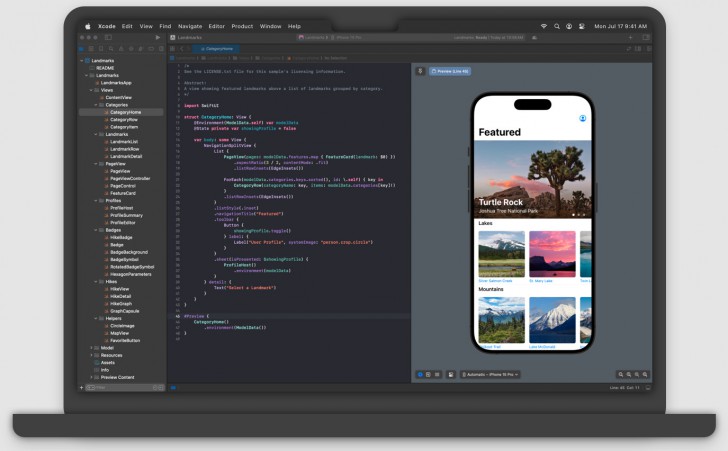Open the Apple menu
Image resolution: width=728 pixels, height=451 pixels.
point(87,26)
